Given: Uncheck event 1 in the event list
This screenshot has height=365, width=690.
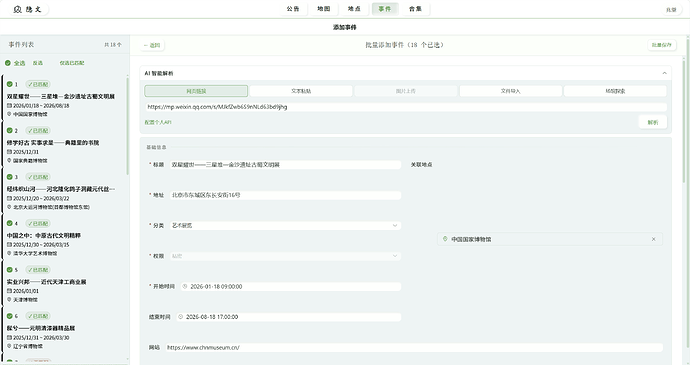Looking at the screenshot, I should [9, 84].
